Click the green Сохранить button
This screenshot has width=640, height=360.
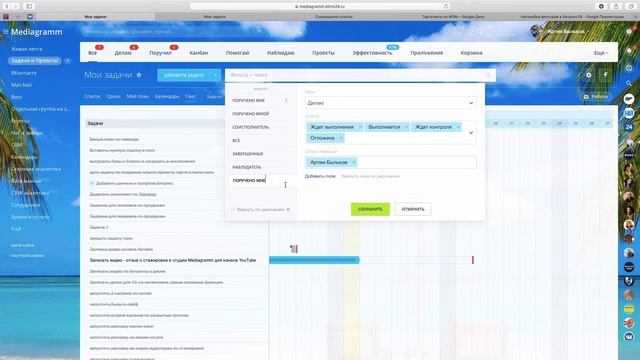[x=370, y=209]
